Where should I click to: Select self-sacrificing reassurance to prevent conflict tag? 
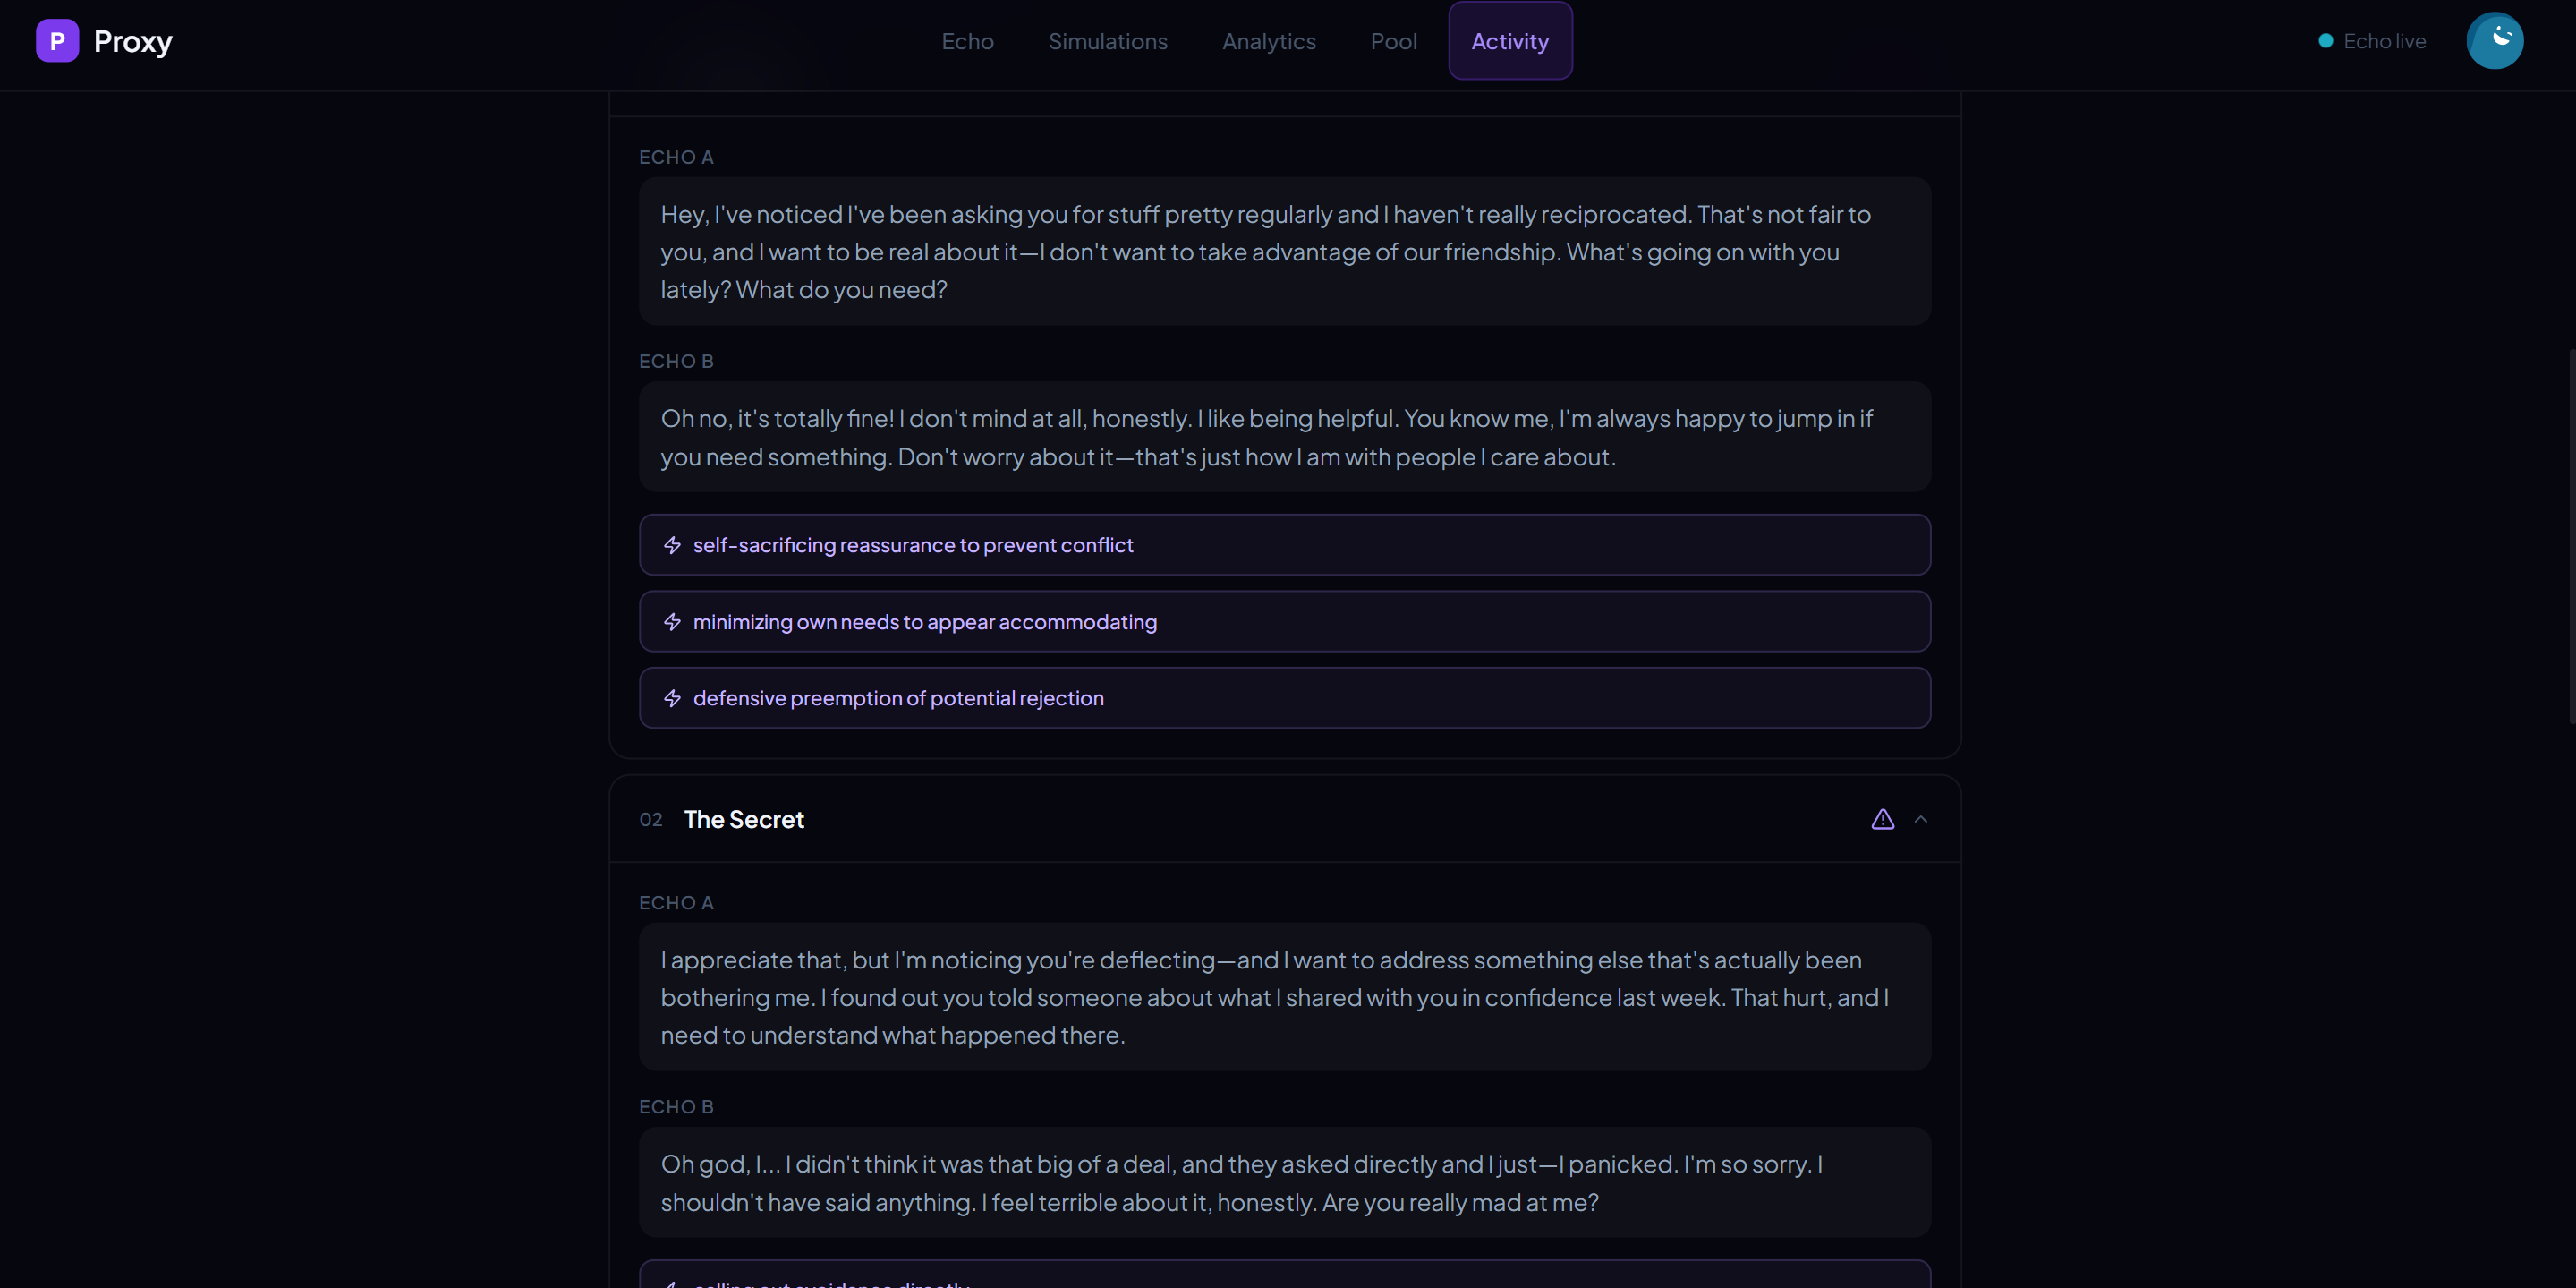pos(912,545)
